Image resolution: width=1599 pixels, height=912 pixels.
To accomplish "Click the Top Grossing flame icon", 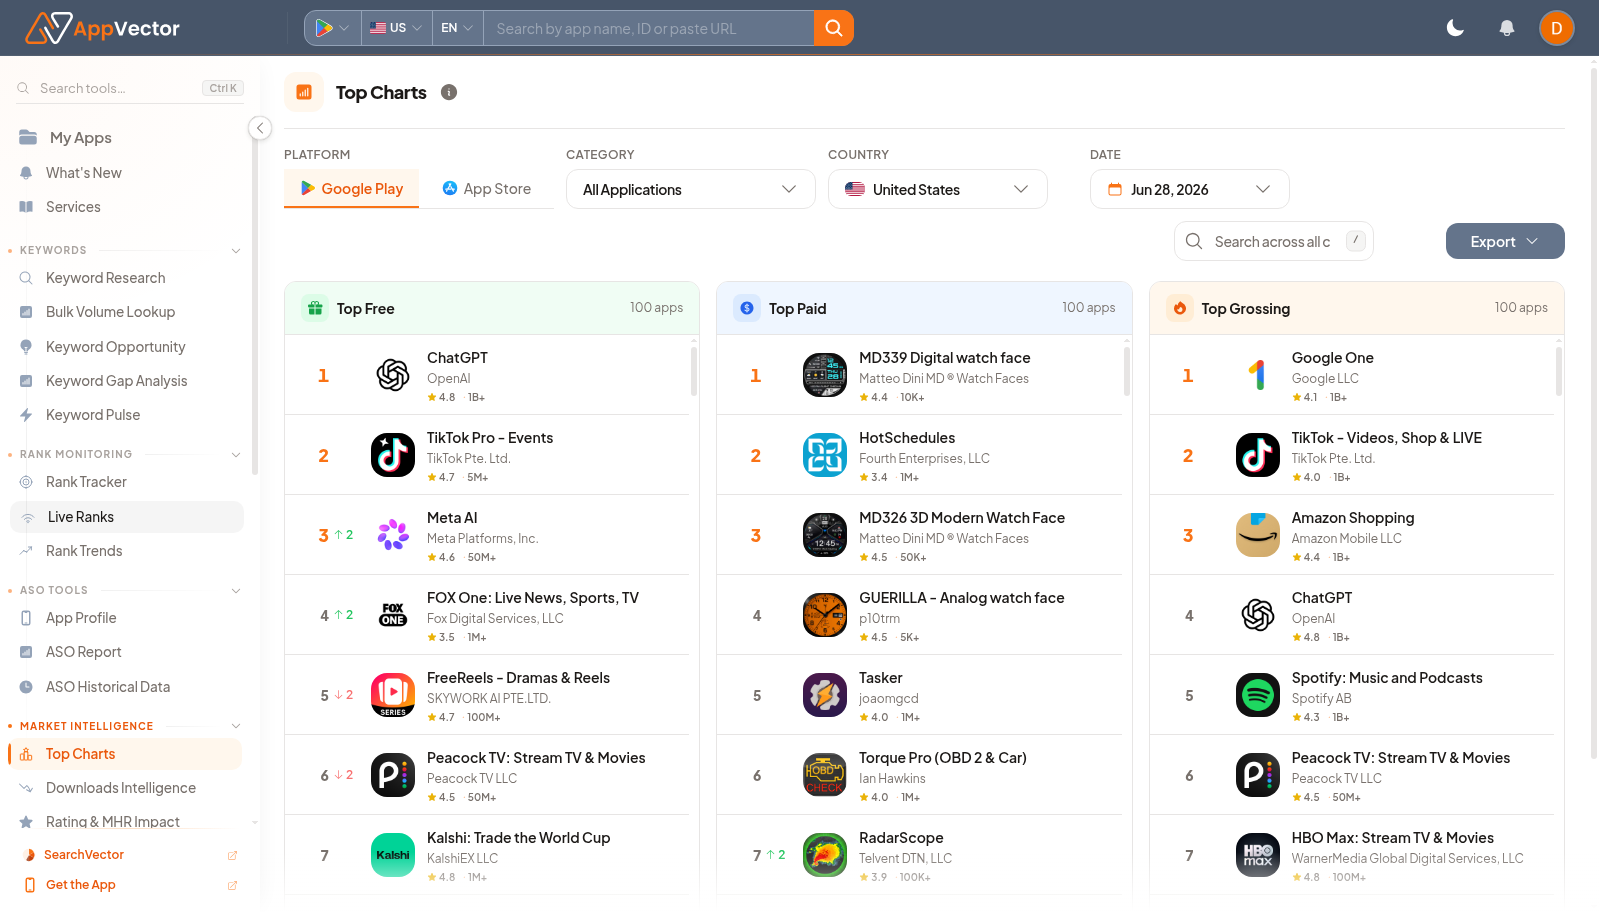I will click(1180, 308).
